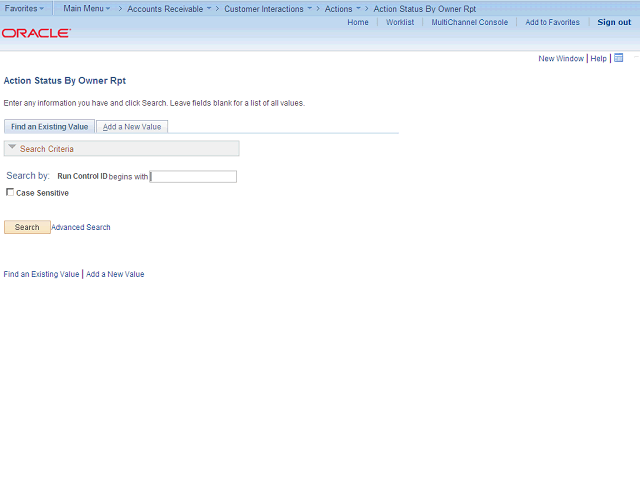Select the Find an Existing Value tab
The height and width of the screenshot is (480, 640).
pos(49,127)
